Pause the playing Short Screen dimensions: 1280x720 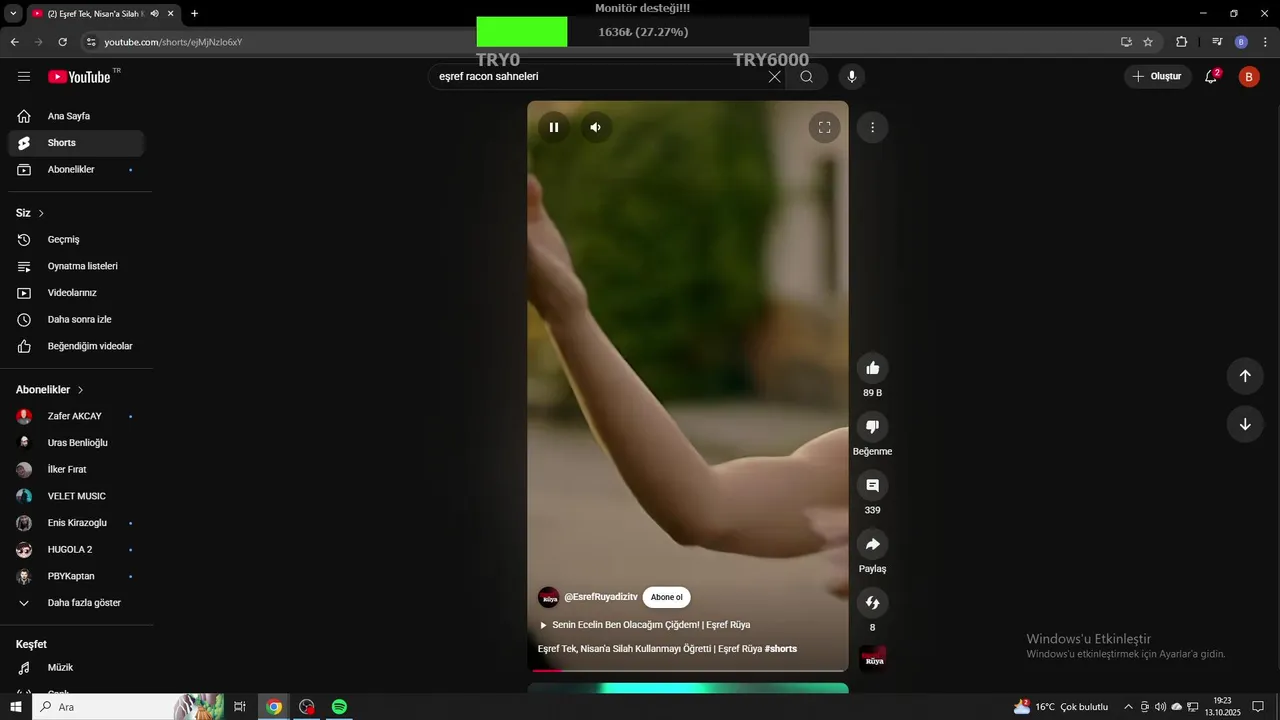pos(554,127)
